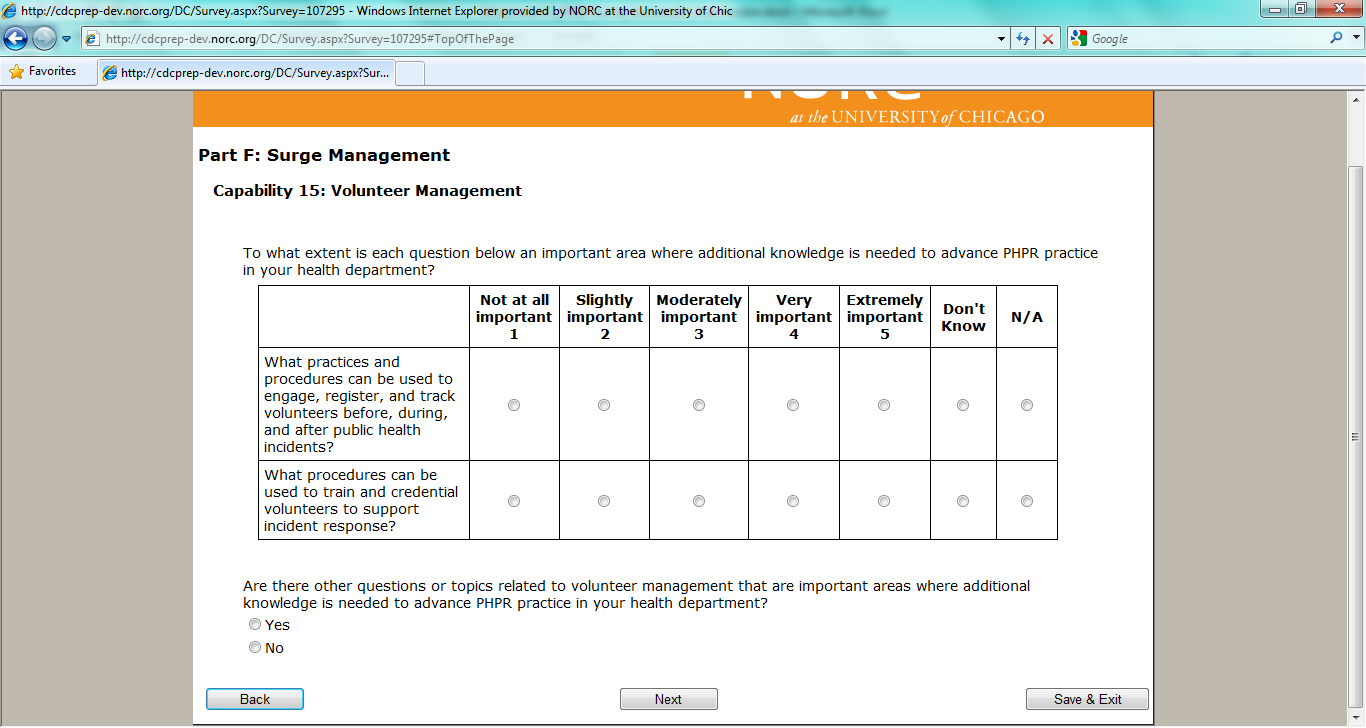Restore down the Internet Explorer window

[x=1301, y=9]
